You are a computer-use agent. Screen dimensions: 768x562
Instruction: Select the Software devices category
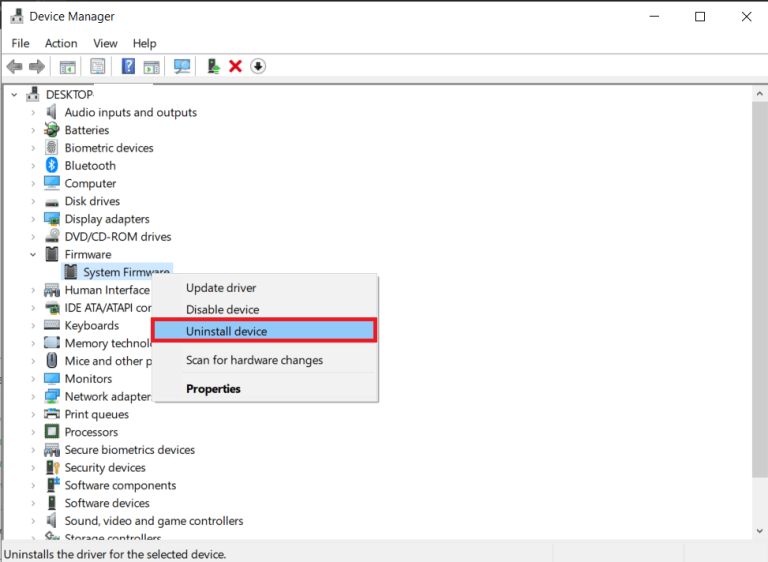107,503
